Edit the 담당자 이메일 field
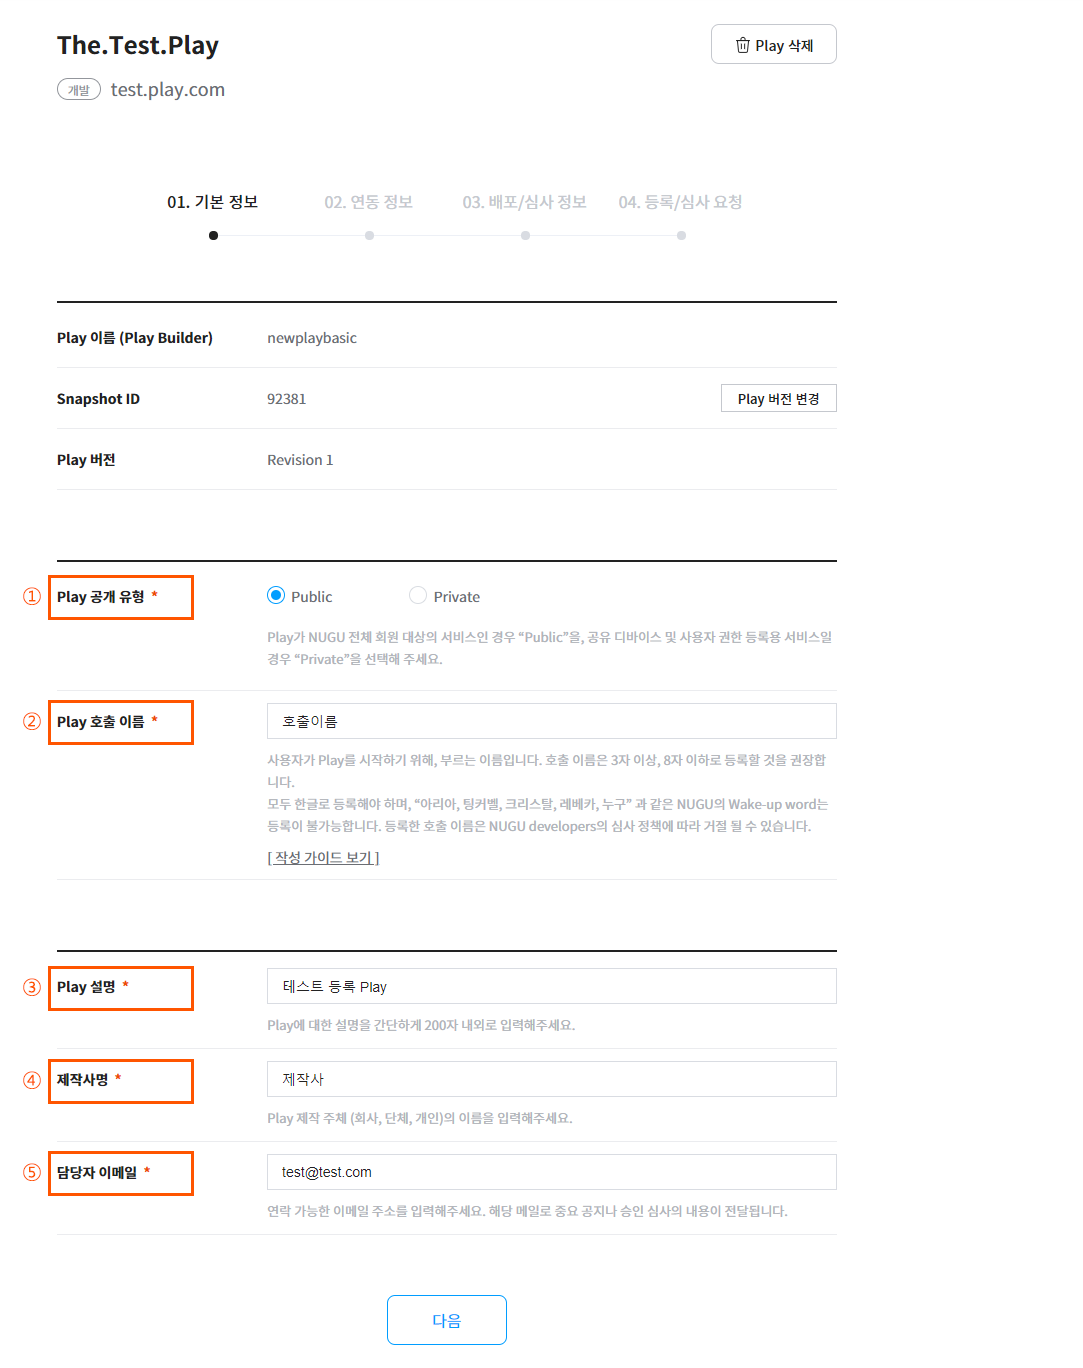Screen dimensions: 1083x1368 [x=551, y=1172]
